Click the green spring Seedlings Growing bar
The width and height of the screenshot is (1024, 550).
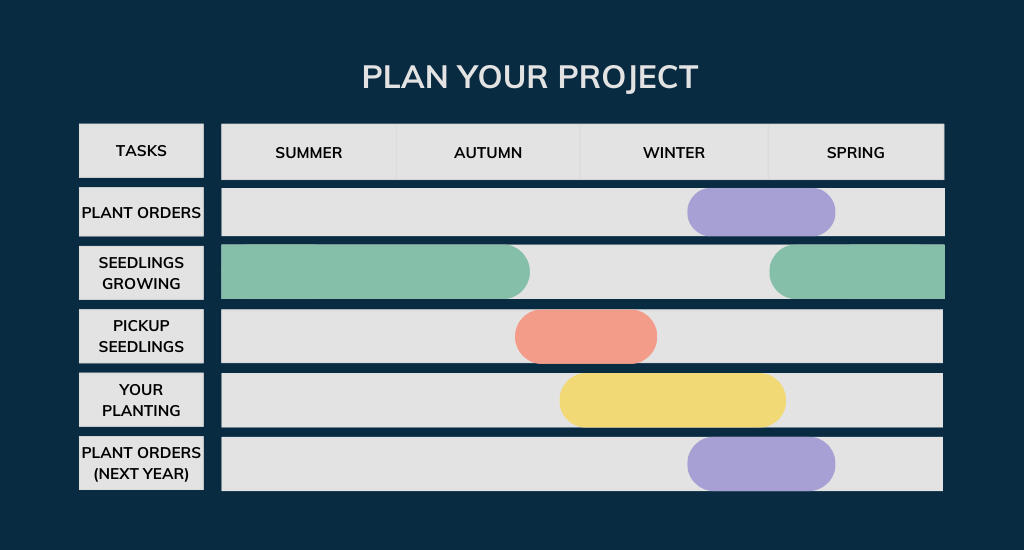[857, 272]
